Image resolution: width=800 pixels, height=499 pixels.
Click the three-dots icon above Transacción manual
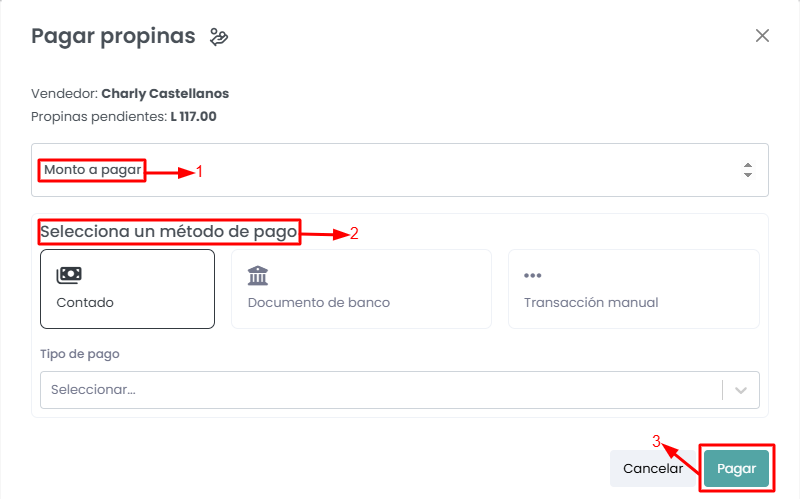pyautogui.click(x=533, y=275)
